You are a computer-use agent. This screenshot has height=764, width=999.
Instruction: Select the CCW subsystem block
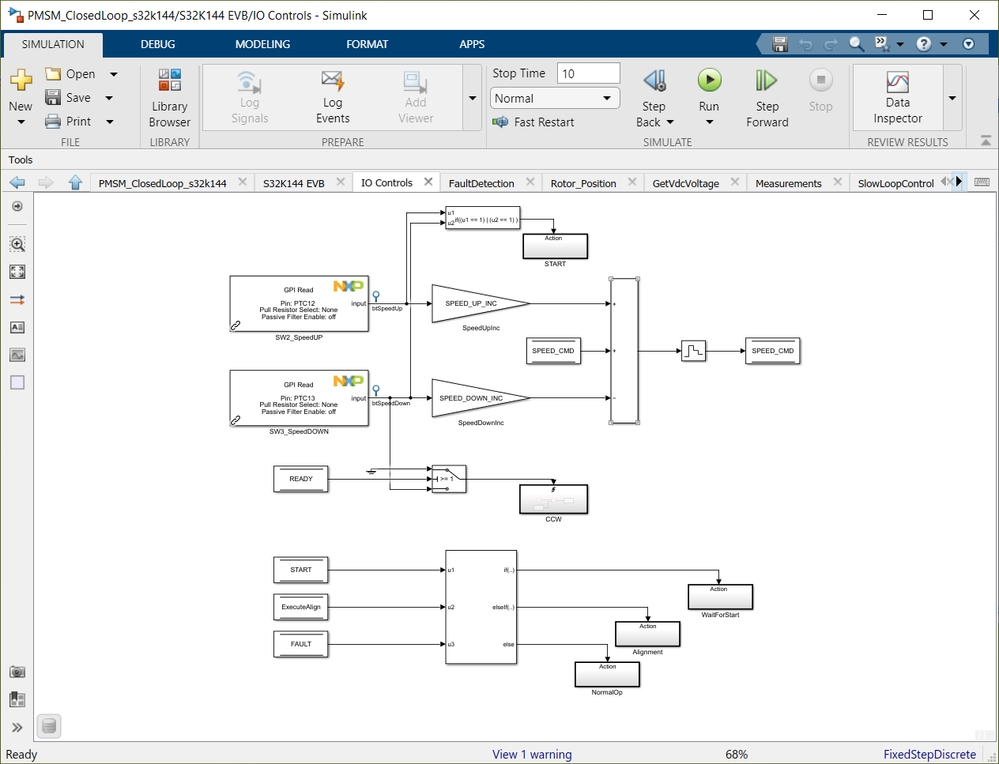pyautogui.click(x=554, y=500)
